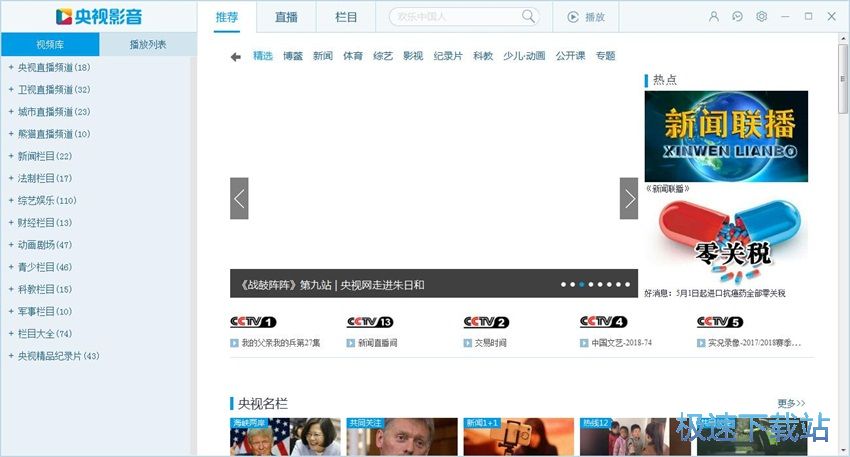This screenshot has width=850, height=457.
Task: Expand 央视精品纪录片(43) category
Action: coord(11,356)
